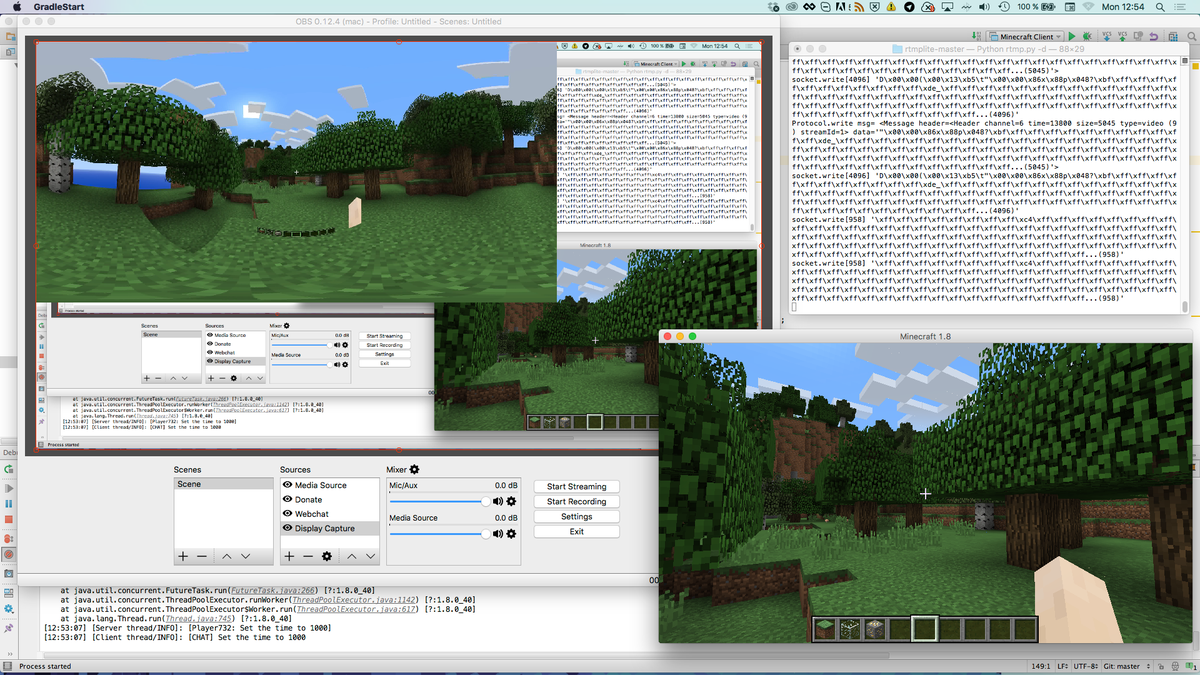Open OBS Settings button

576,517
